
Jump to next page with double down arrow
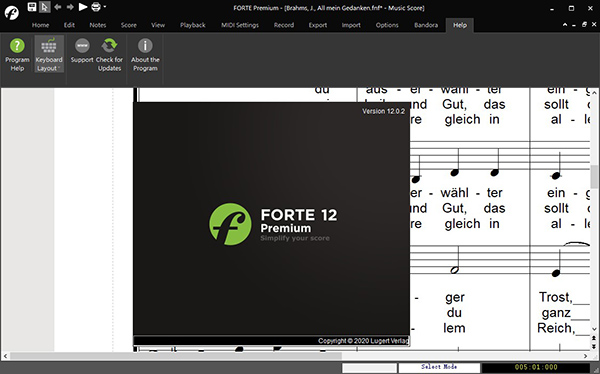(593, 346)
